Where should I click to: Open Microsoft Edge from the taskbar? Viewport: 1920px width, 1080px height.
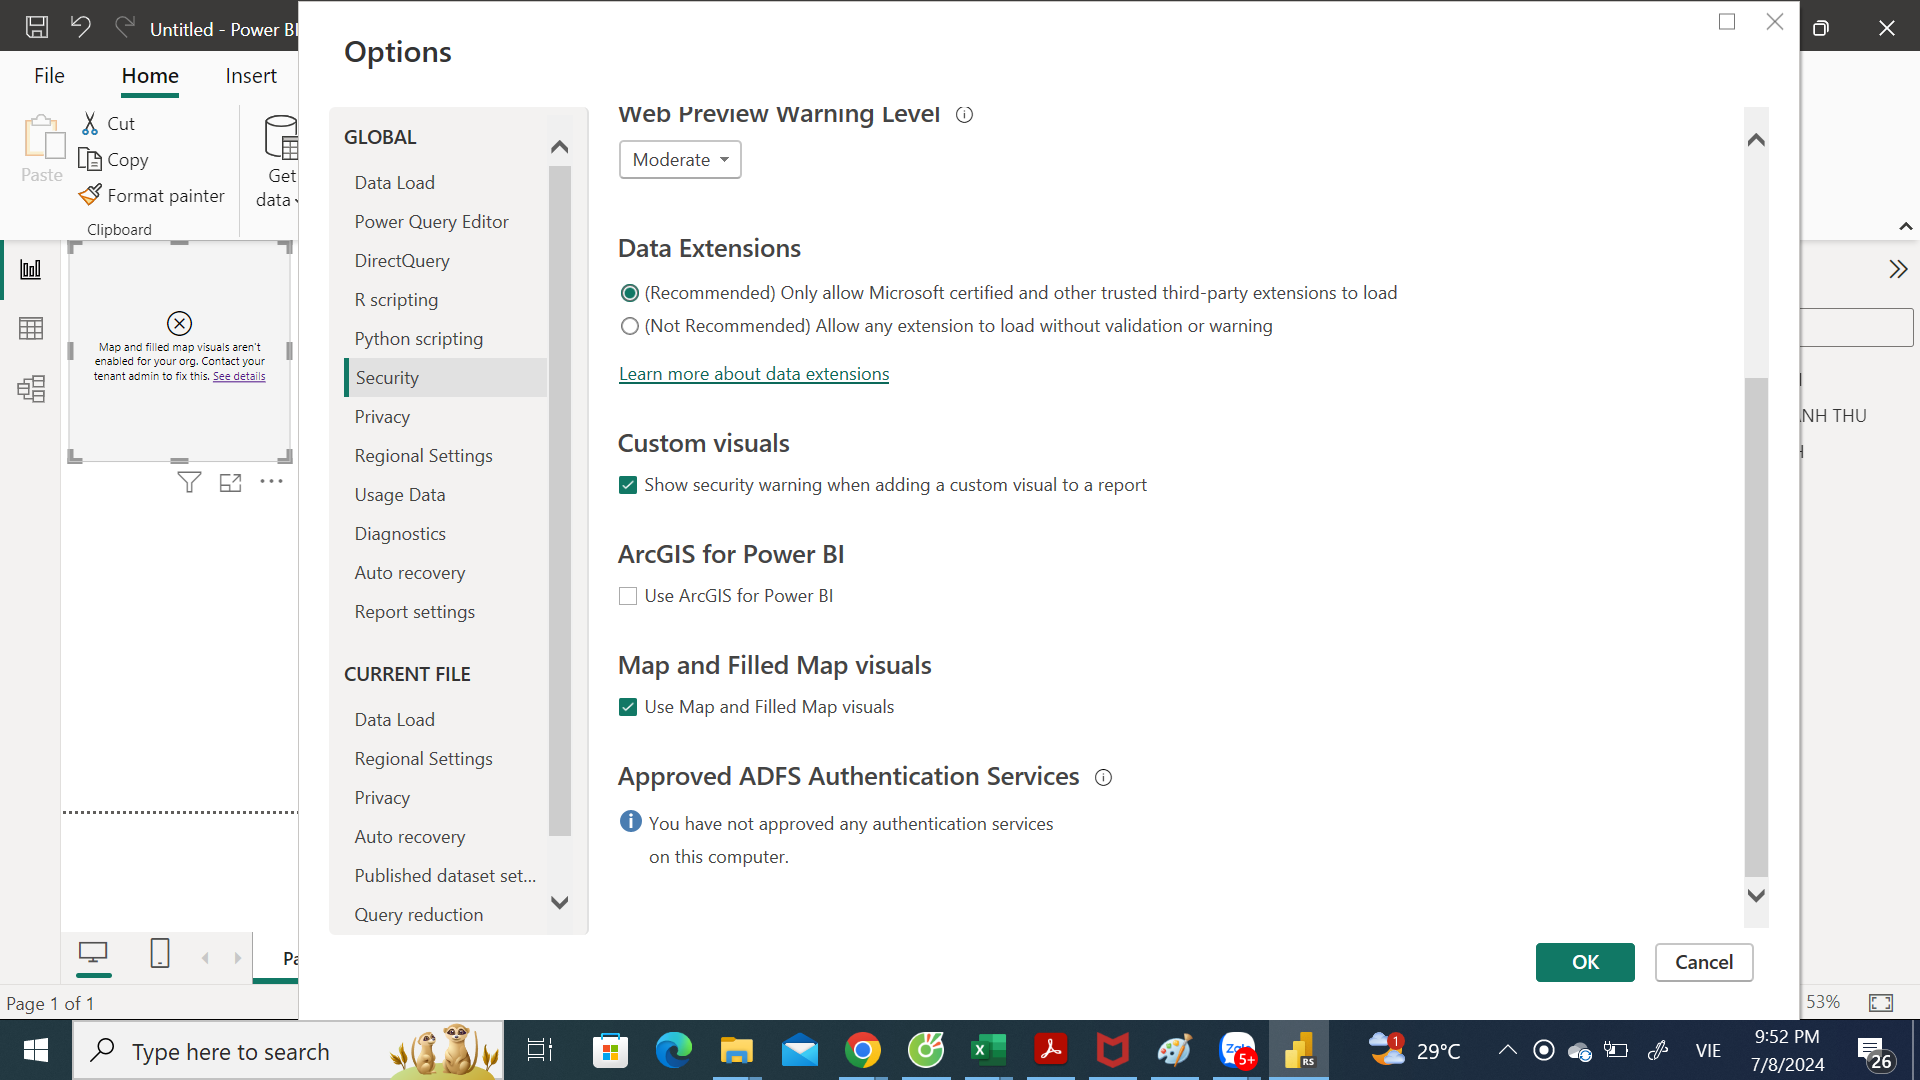(673, 1051)
